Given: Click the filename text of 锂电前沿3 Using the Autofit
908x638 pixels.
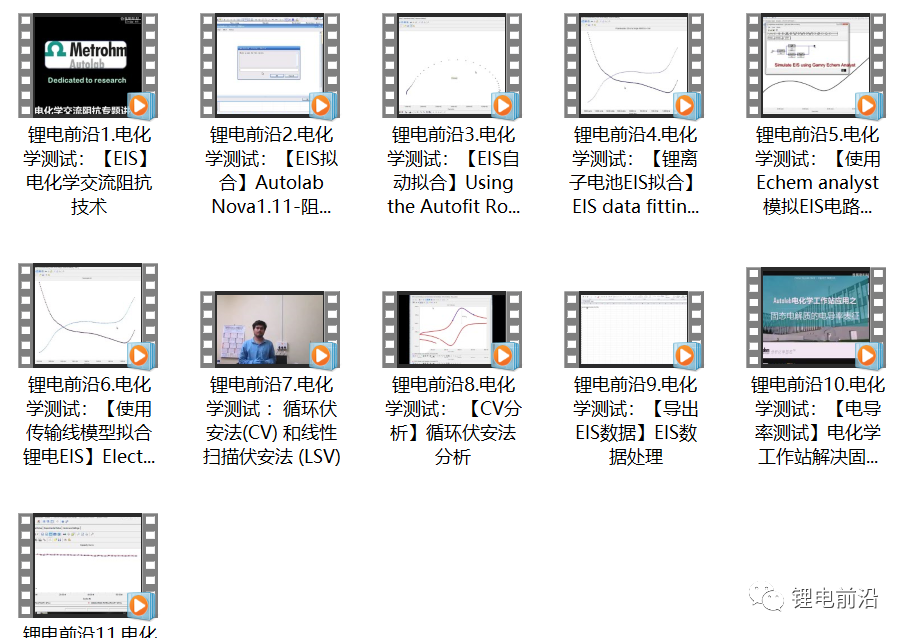Looking at the screenshot, I should (452, 170).
